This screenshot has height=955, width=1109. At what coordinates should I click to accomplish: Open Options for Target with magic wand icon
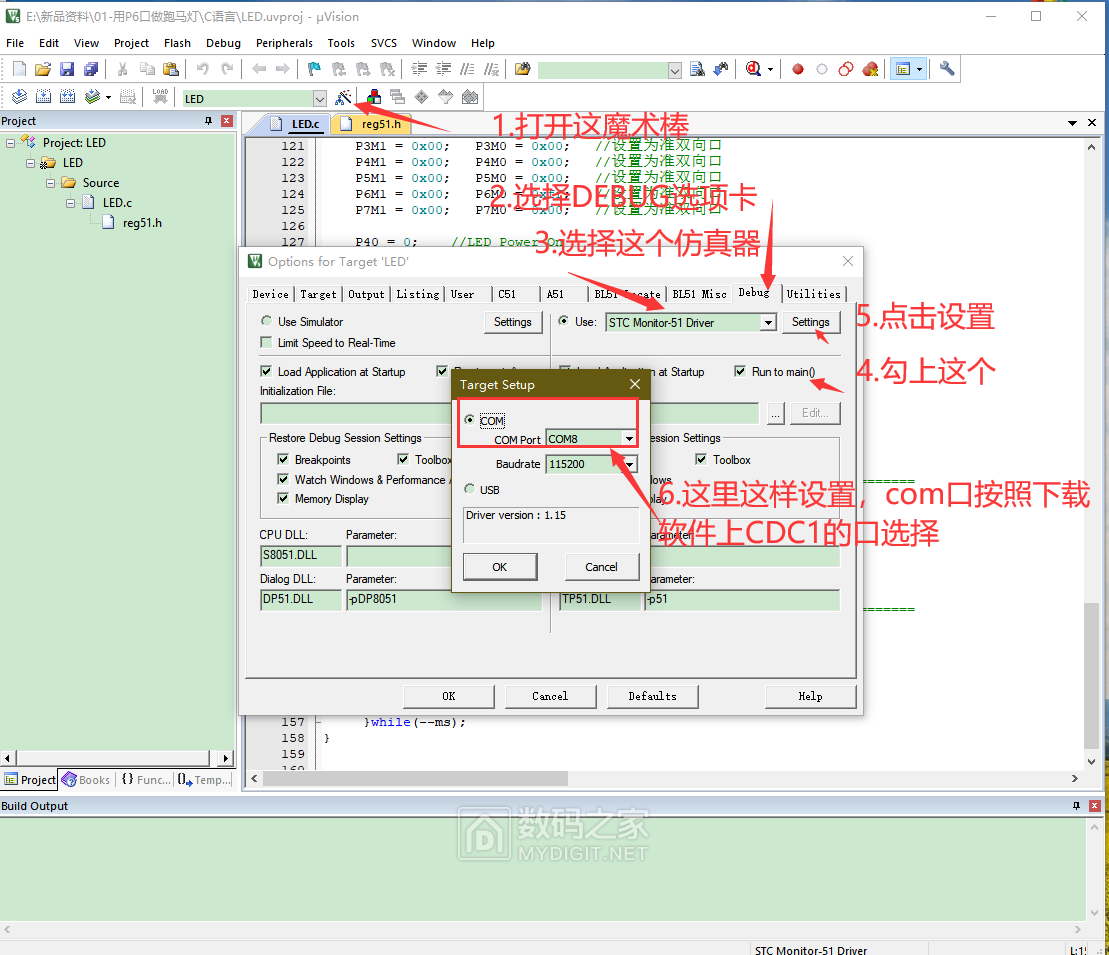click(343, 96)
